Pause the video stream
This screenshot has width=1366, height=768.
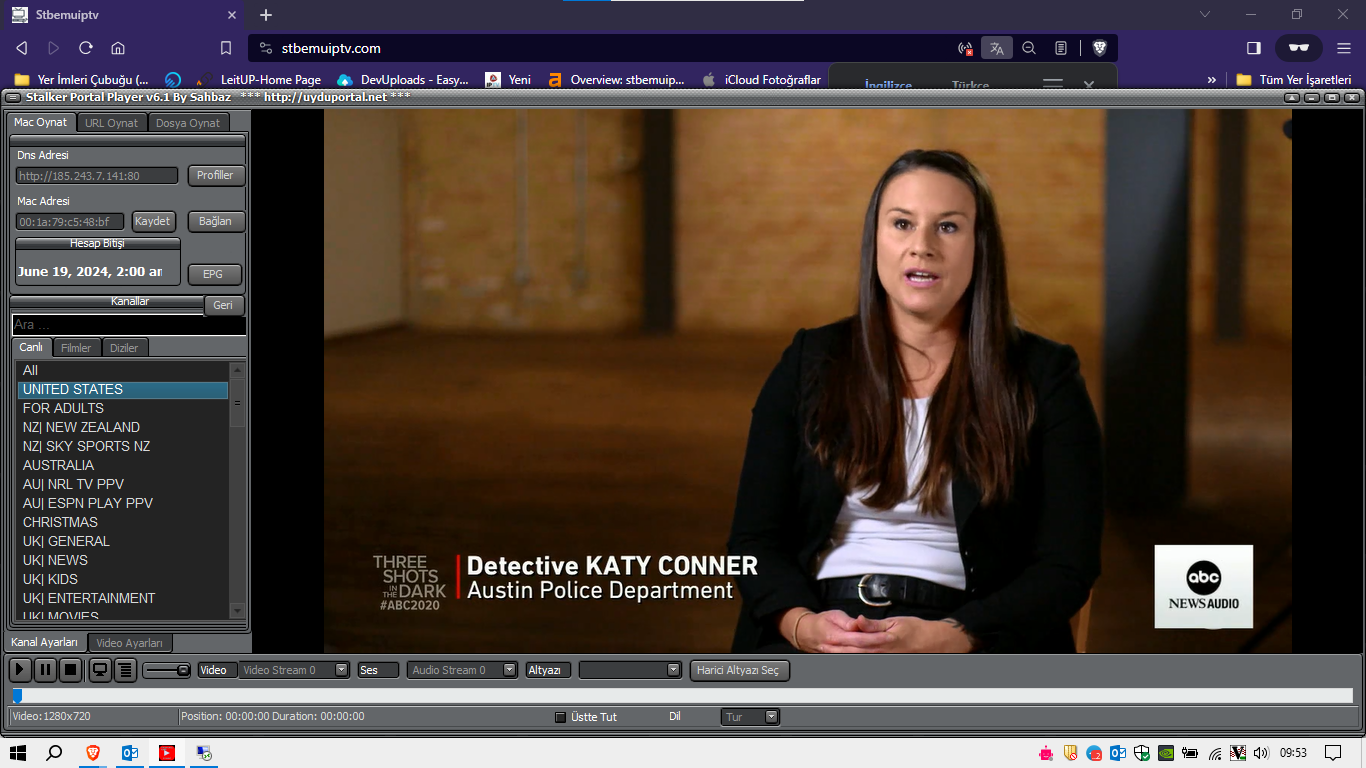(46, 670)
